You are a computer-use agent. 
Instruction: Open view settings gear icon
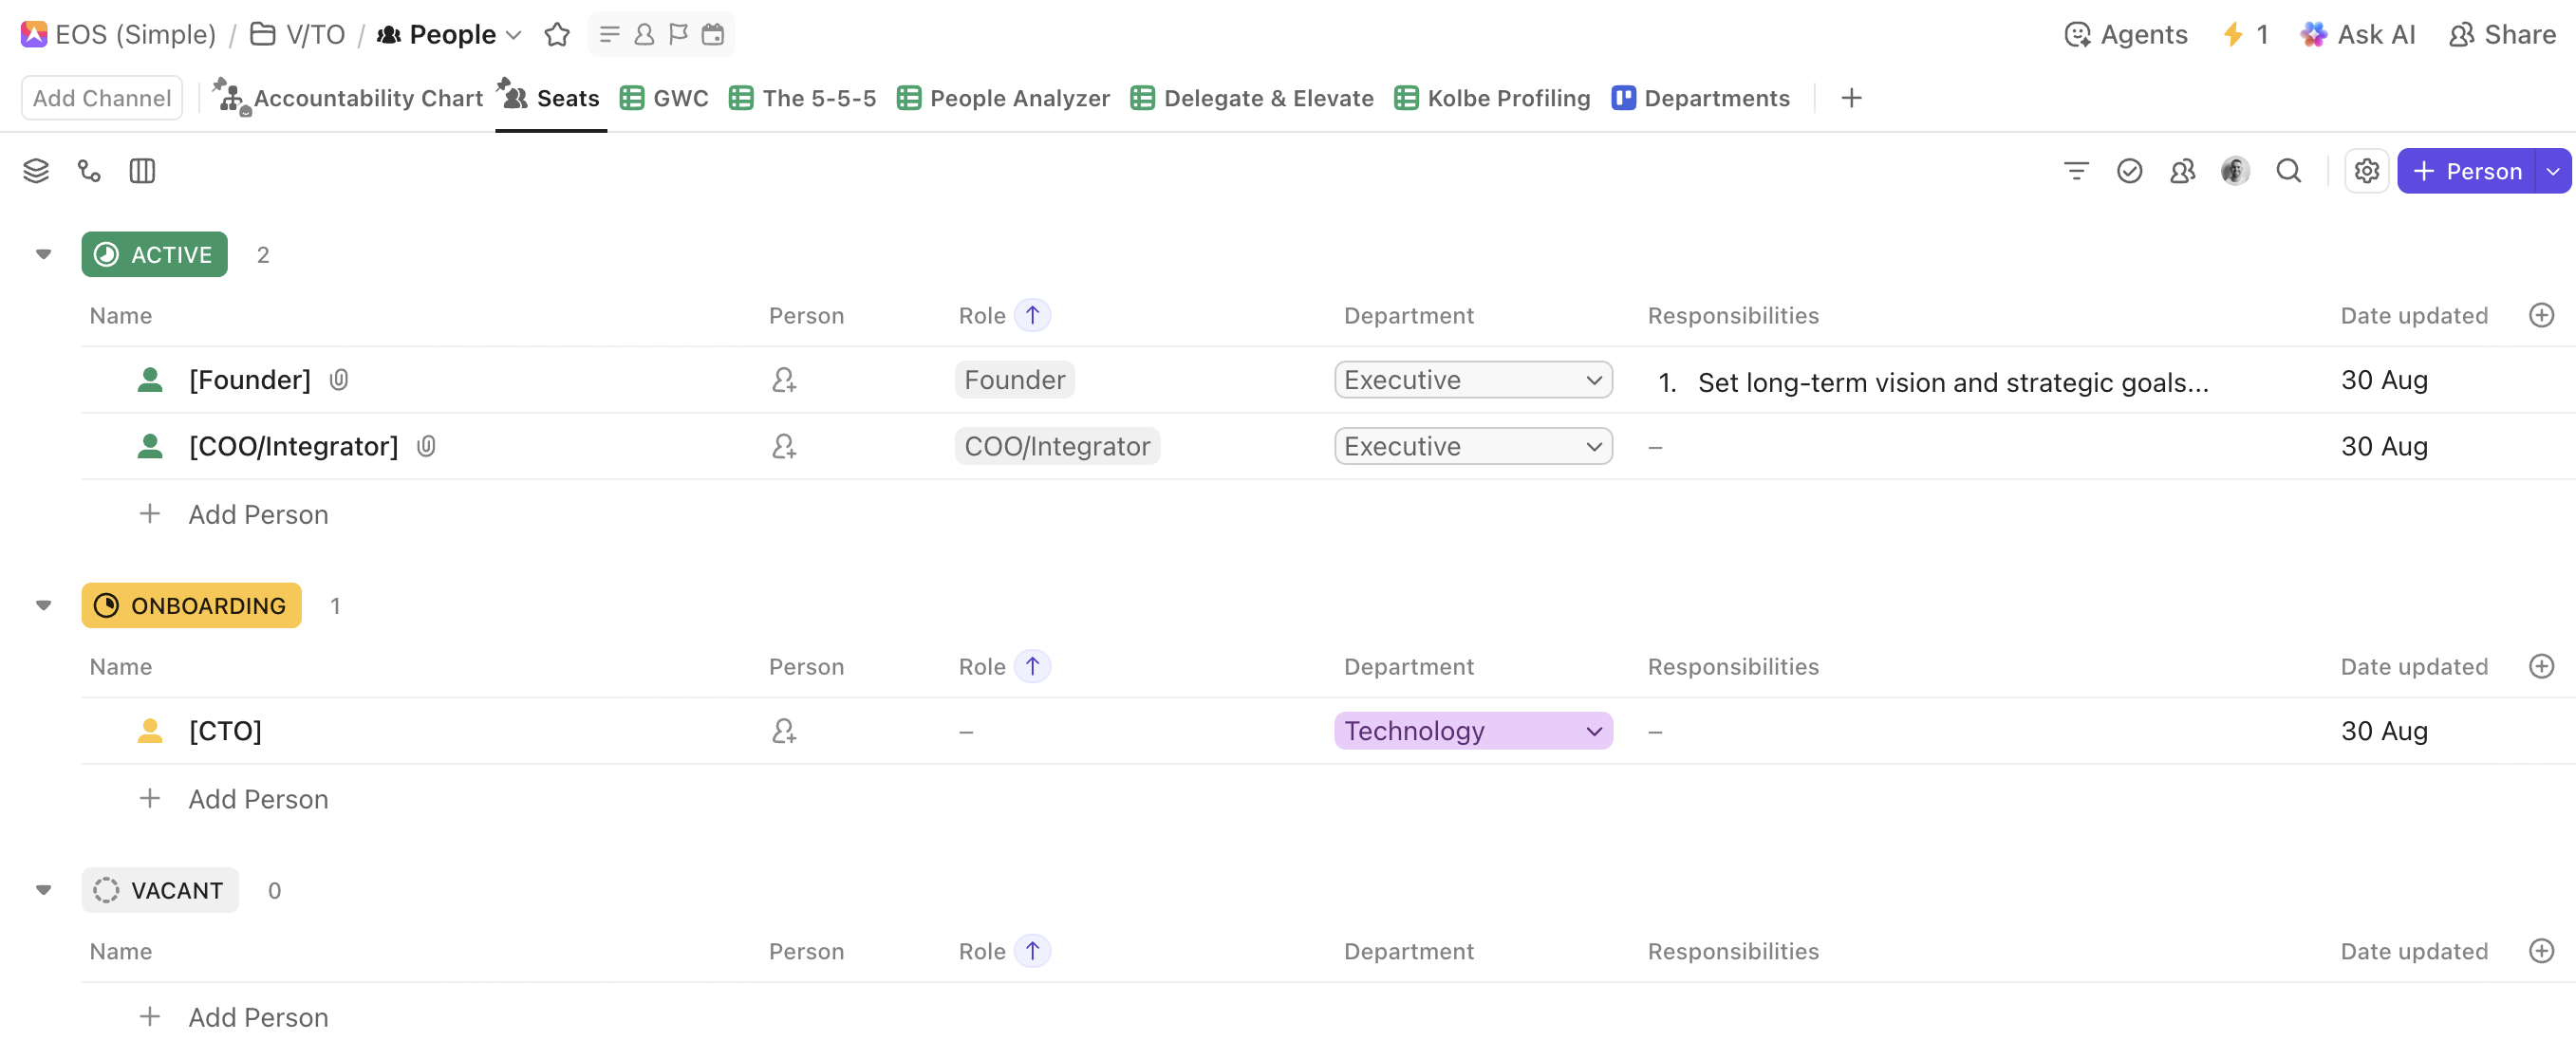click(2366, 171)
